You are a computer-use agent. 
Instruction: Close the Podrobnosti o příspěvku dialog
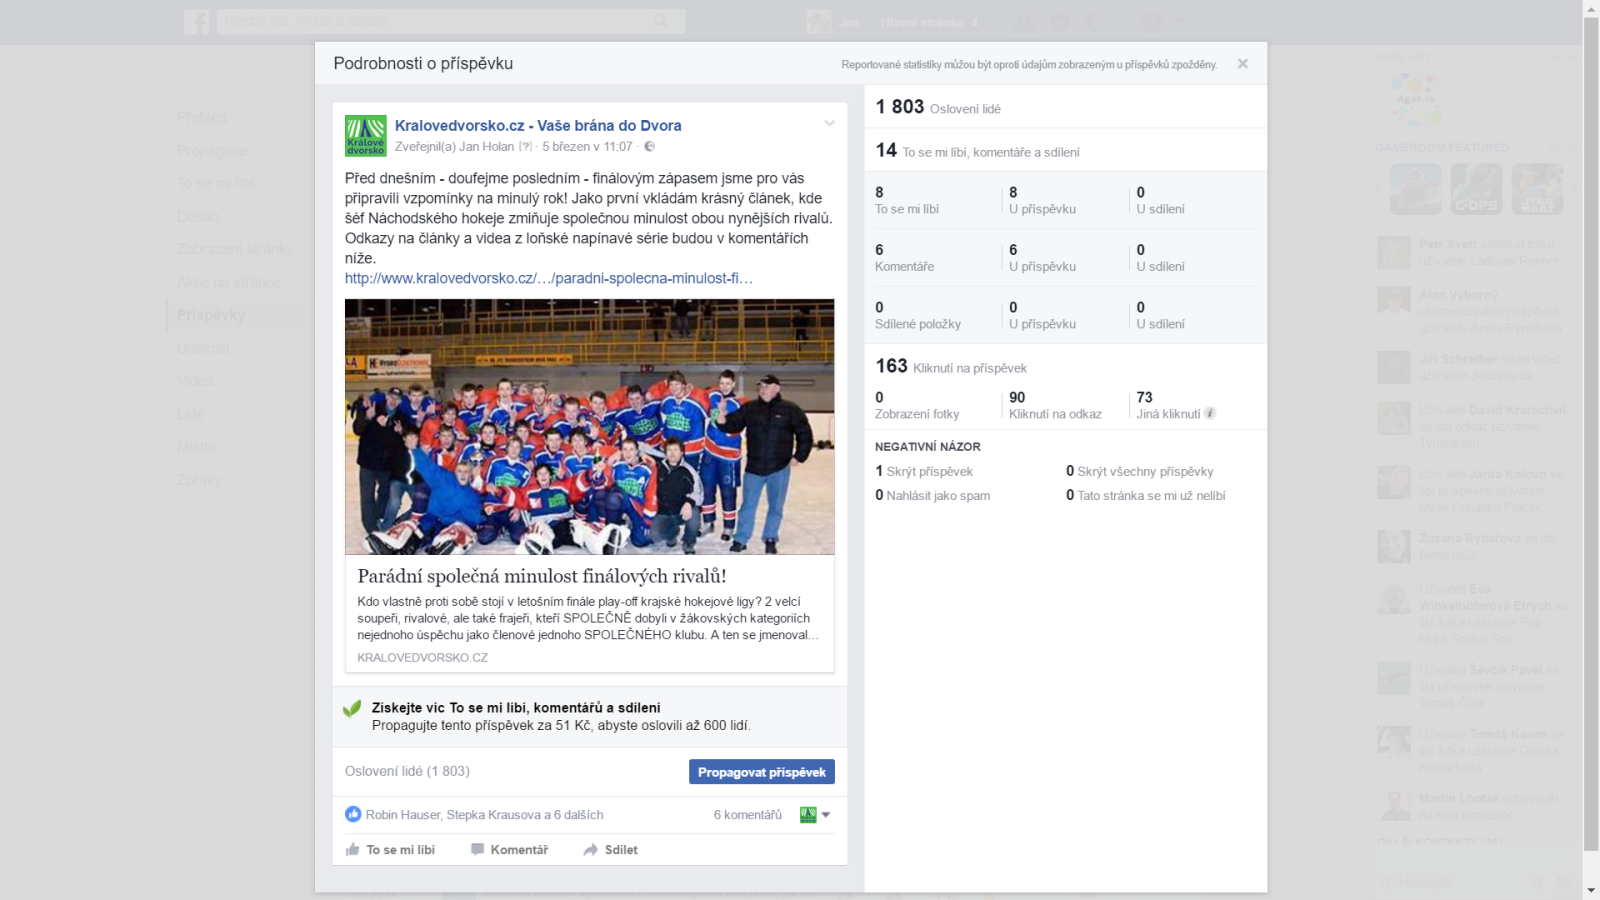click(x=1242, y=64)
